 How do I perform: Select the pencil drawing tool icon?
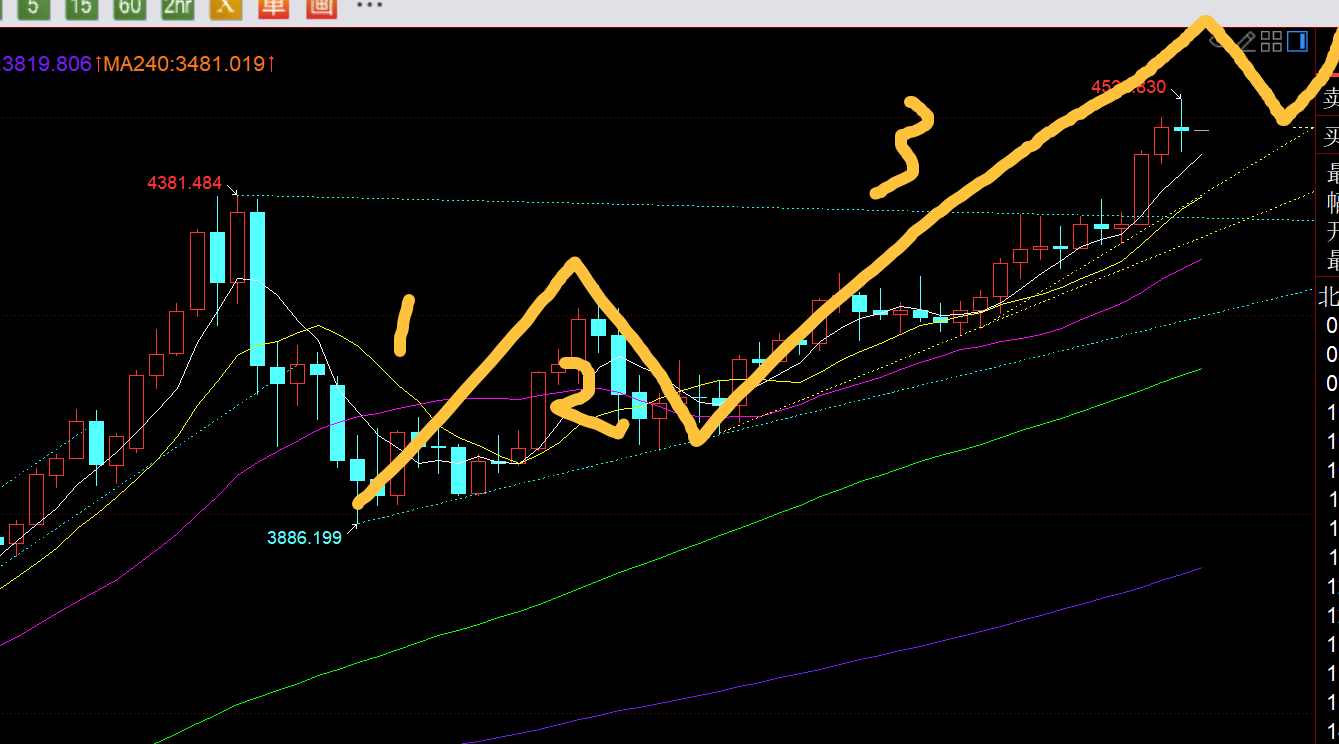(1246, 41)
